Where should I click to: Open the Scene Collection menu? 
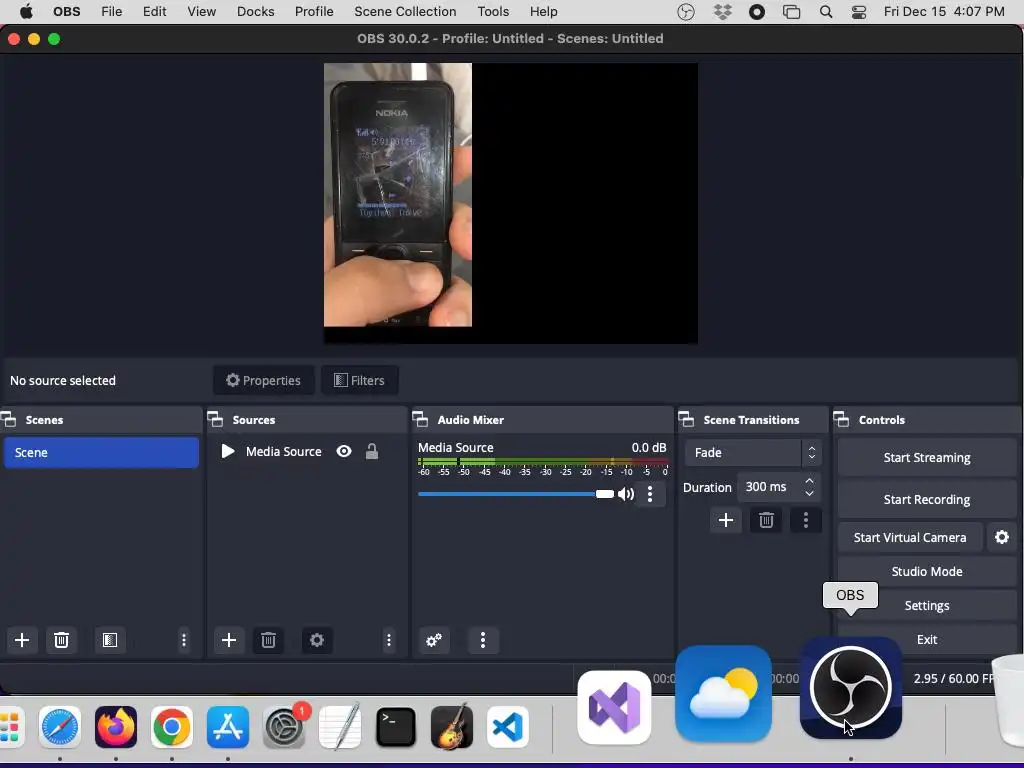405,12
